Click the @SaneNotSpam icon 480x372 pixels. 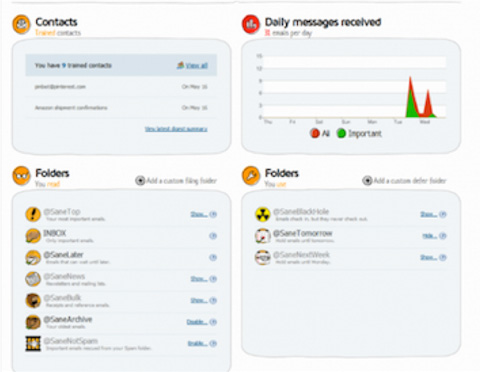click(33, 343)
